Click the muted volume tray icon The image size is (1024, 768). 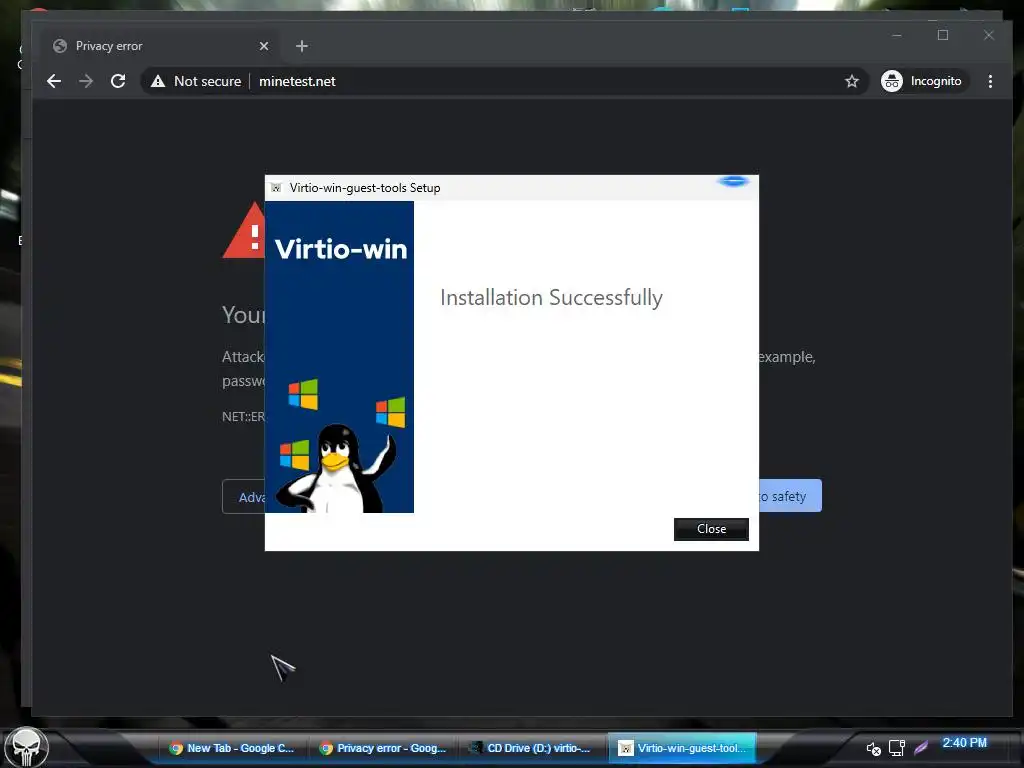[x=873, y=748]
